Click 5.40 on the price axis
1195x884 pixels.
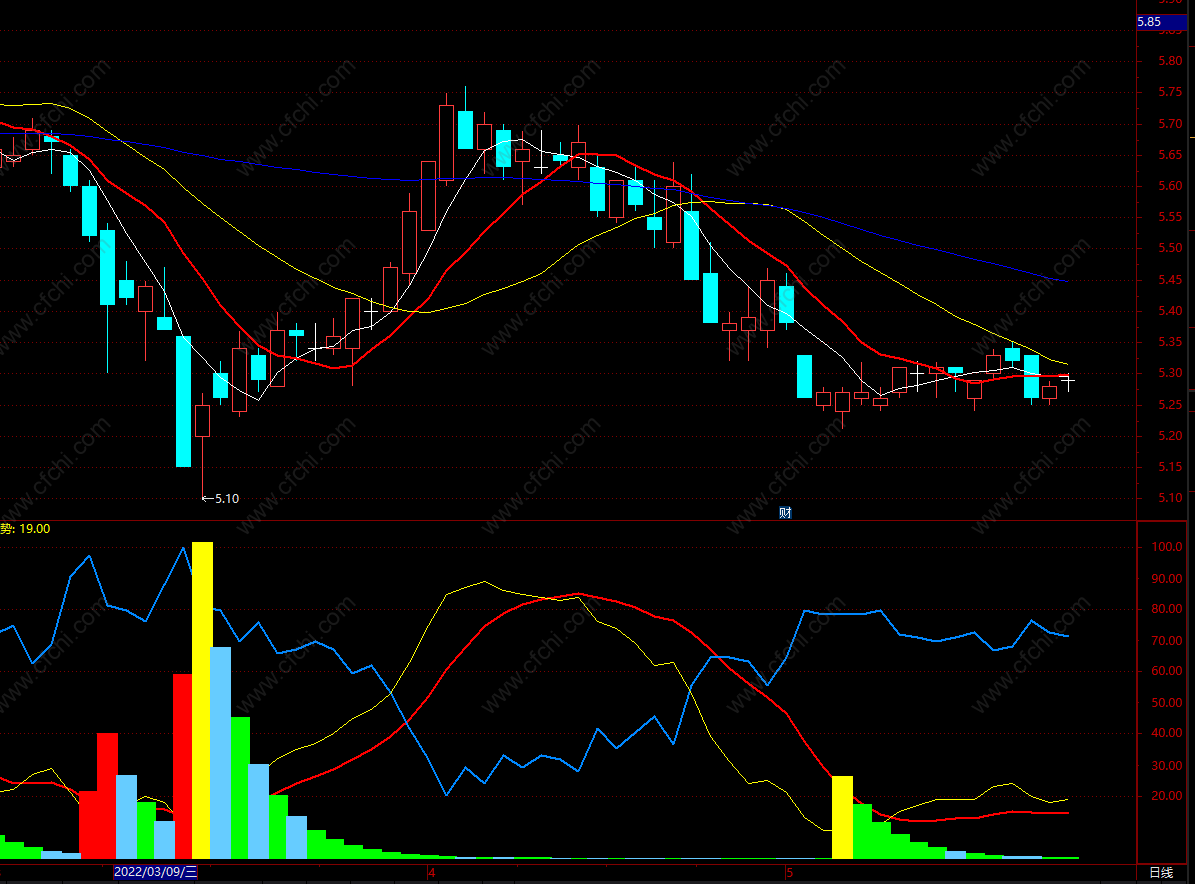click(x=1170, y=311)
